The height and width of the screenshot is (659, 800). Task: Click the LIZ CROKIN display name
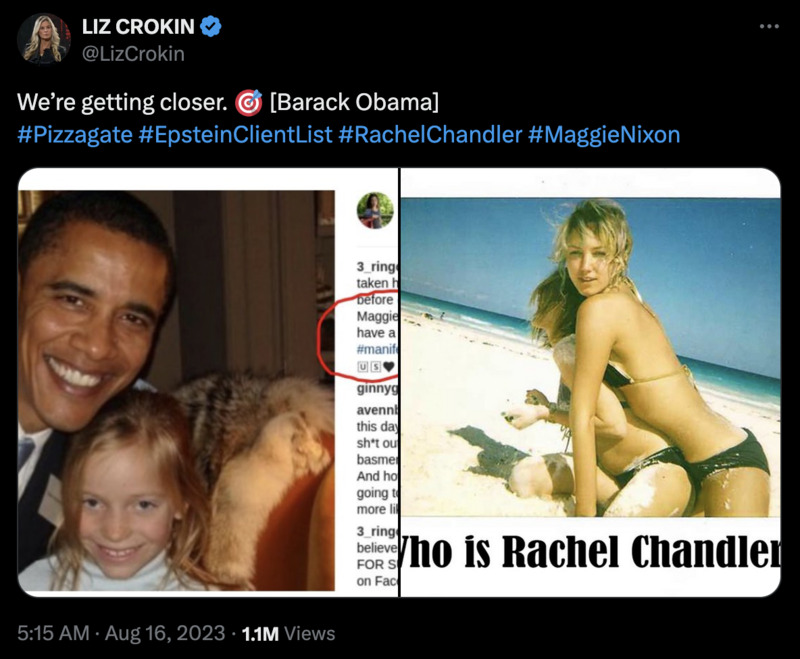(x=138, y=27)
